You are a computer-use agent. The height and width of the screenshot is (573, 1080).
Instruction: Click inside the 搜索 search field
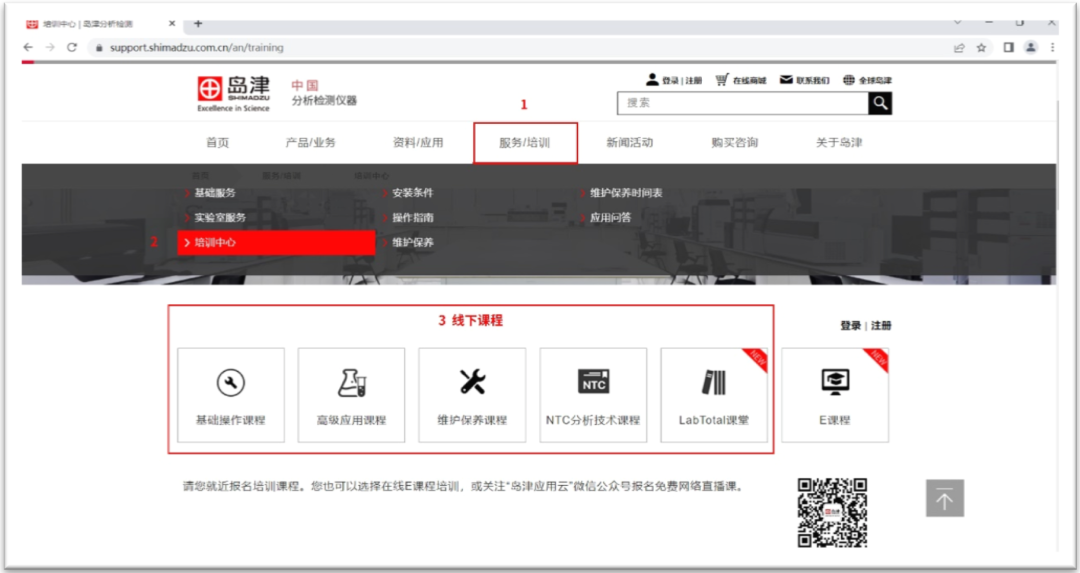click(742, 103)
